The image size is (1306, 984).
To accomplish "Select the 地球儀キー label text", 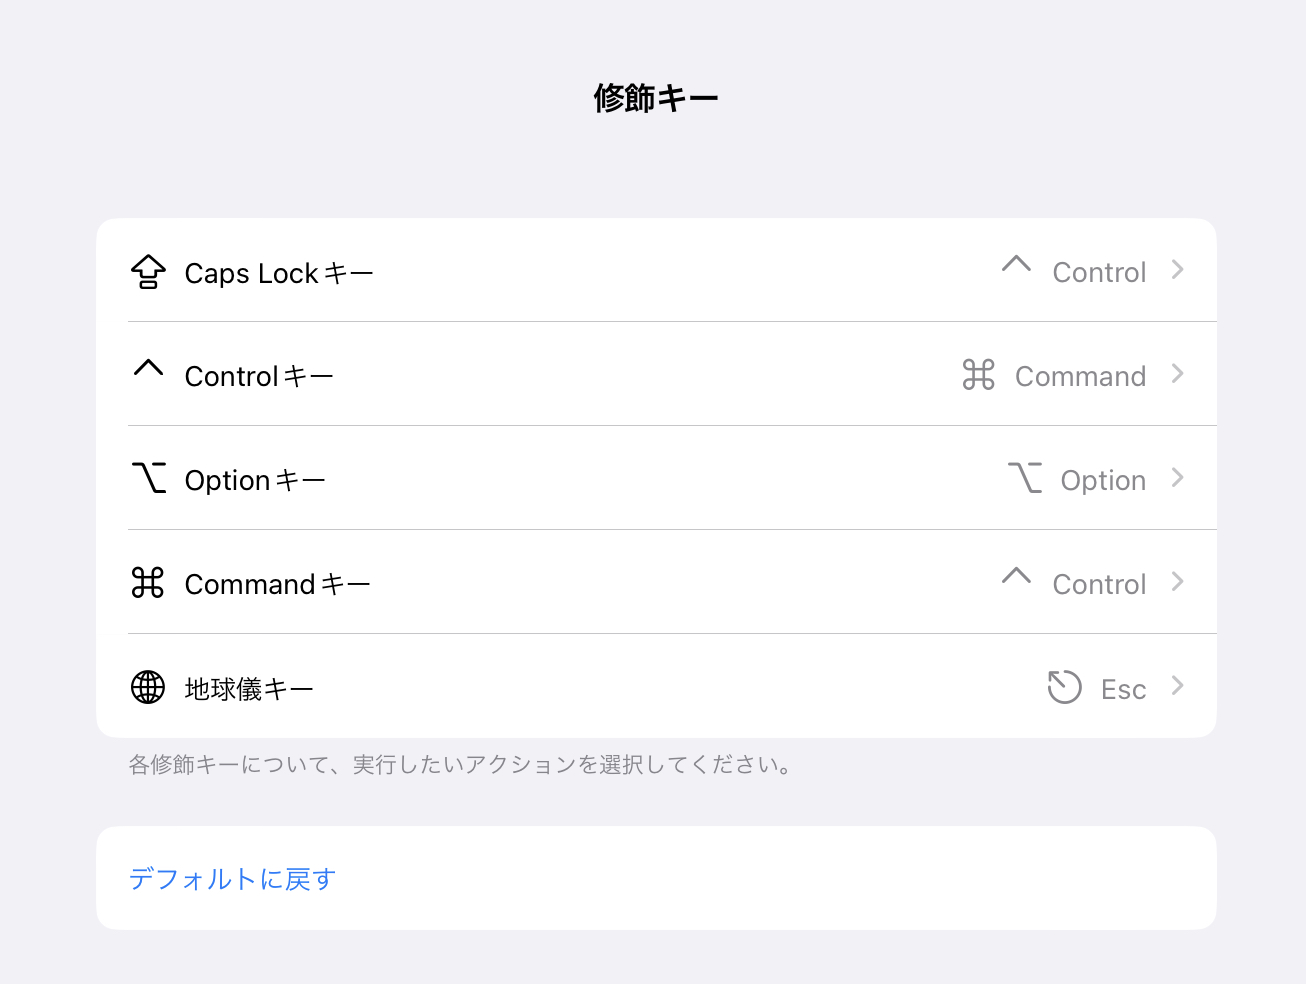I will (249, 689).
